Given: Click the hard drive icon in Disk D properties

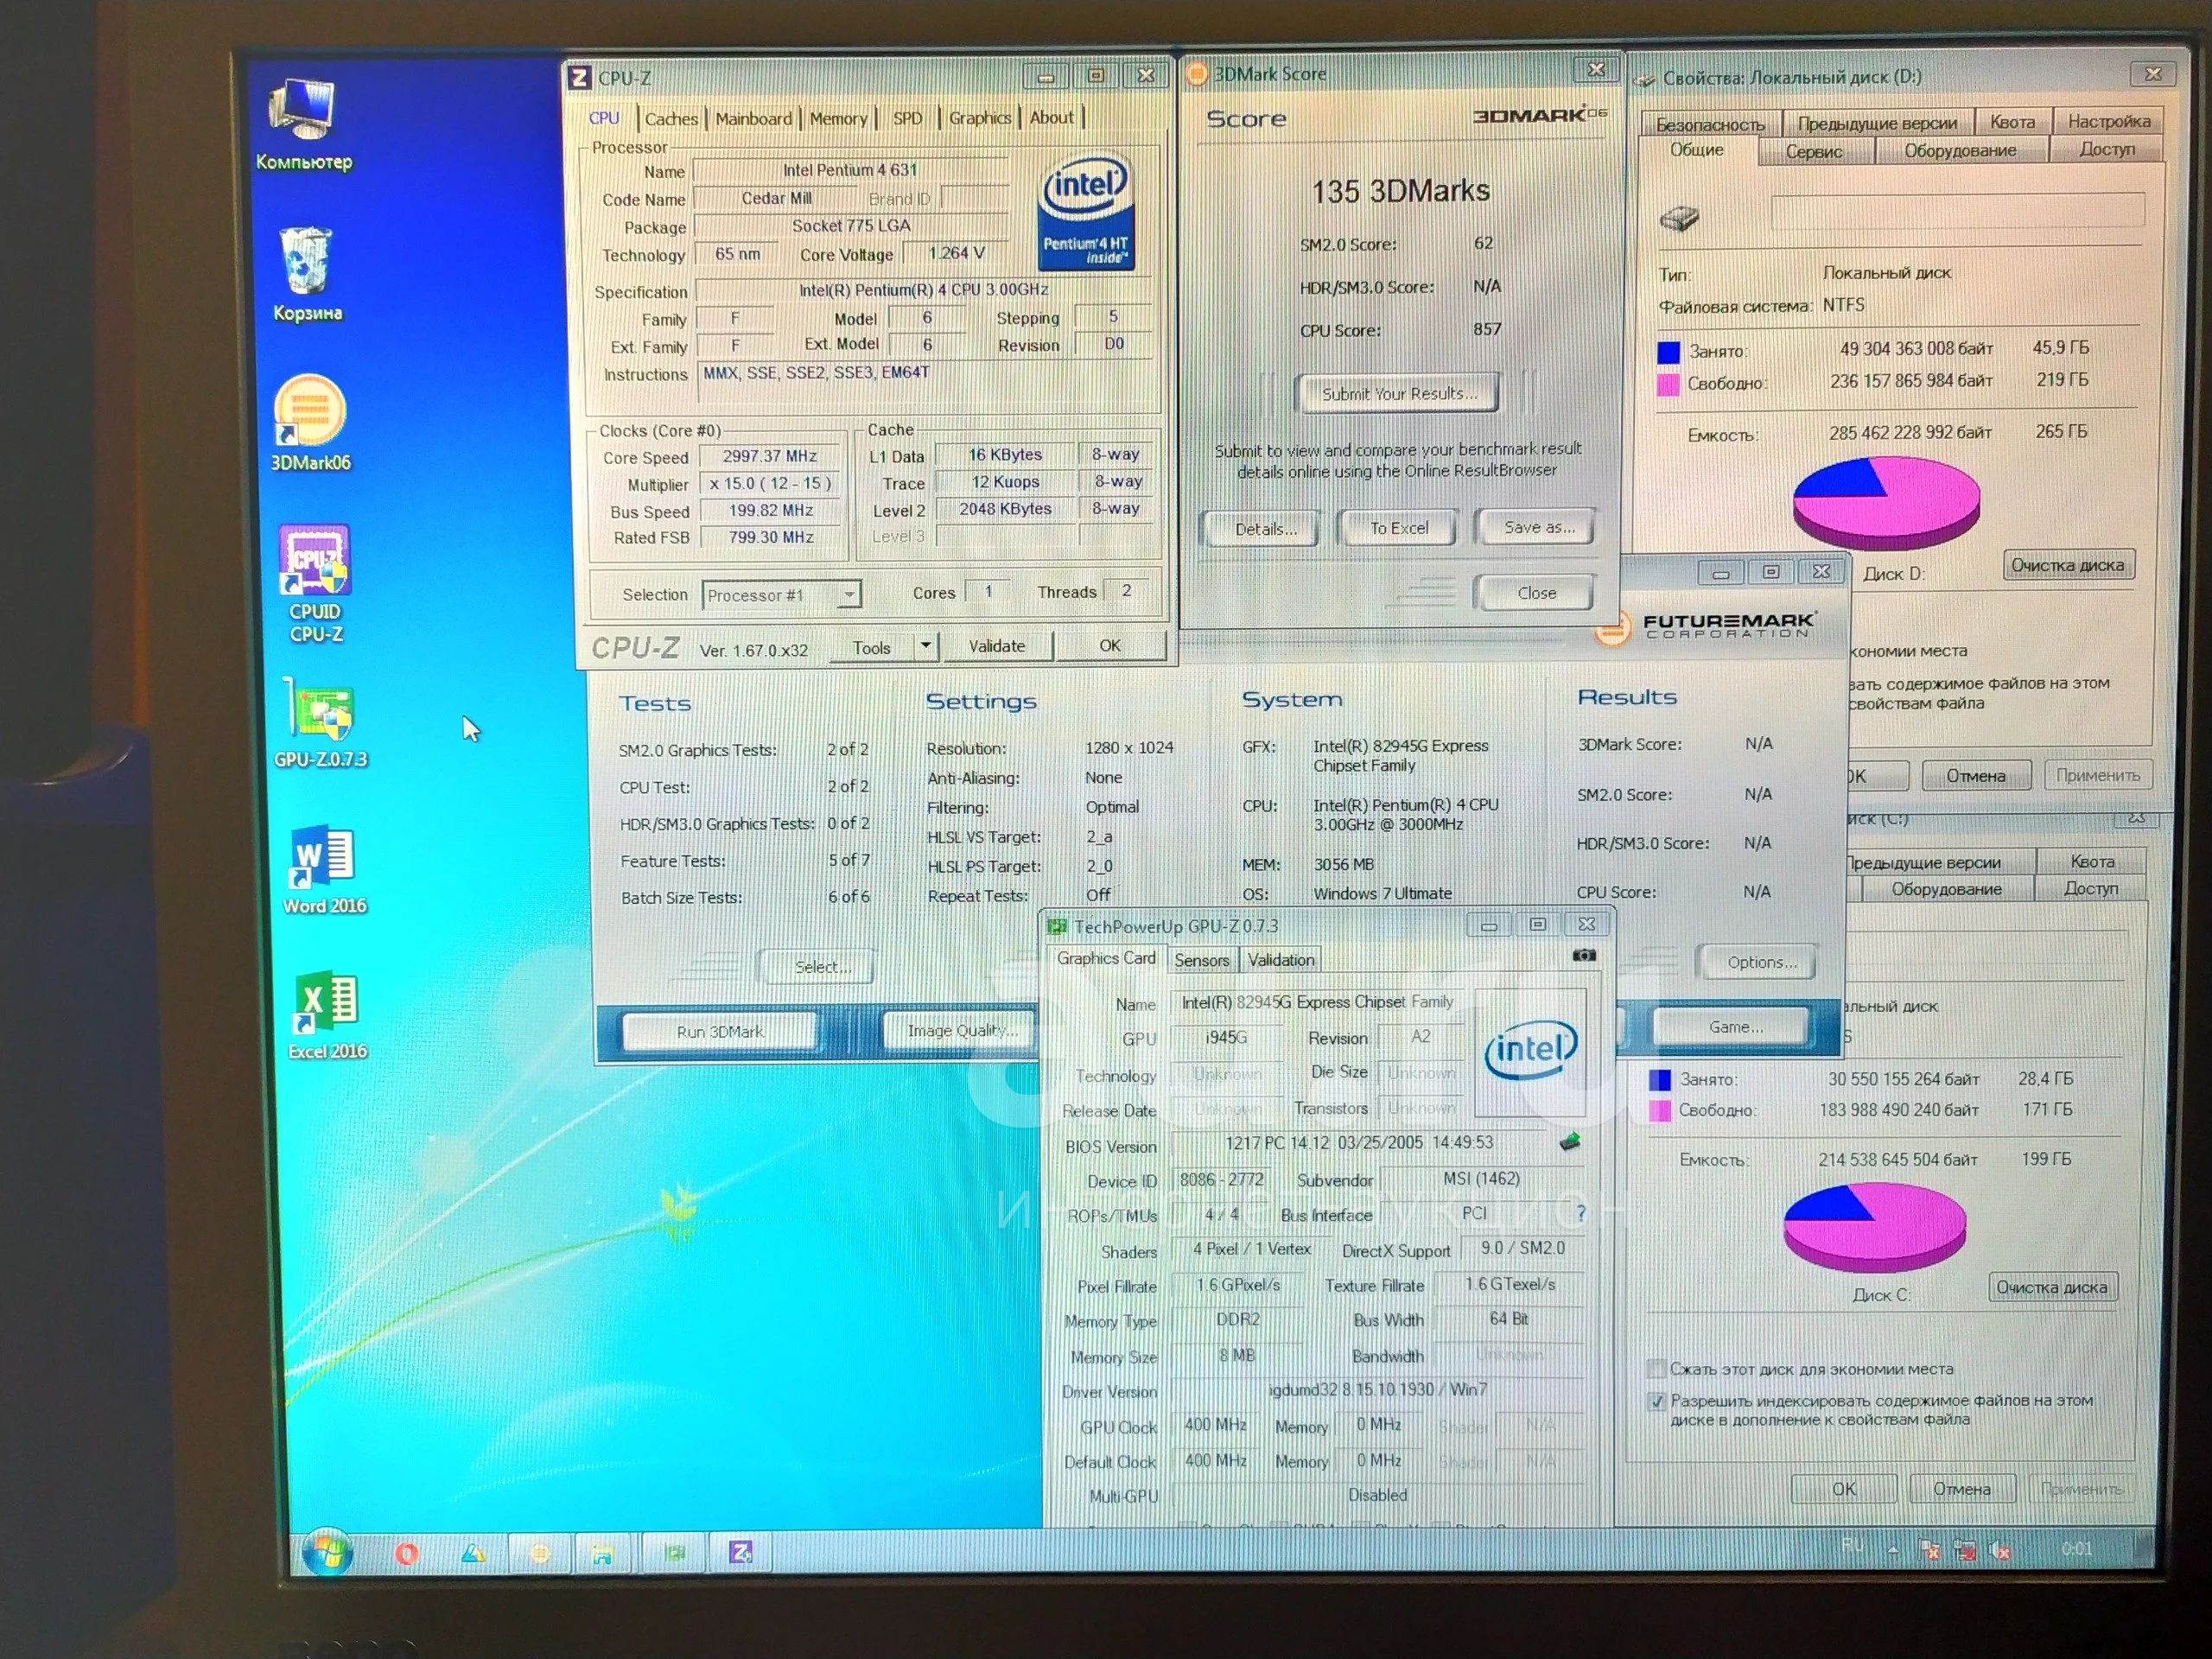Looking at the screenshot, I should pyautogui.click(x=1680, y=216).
